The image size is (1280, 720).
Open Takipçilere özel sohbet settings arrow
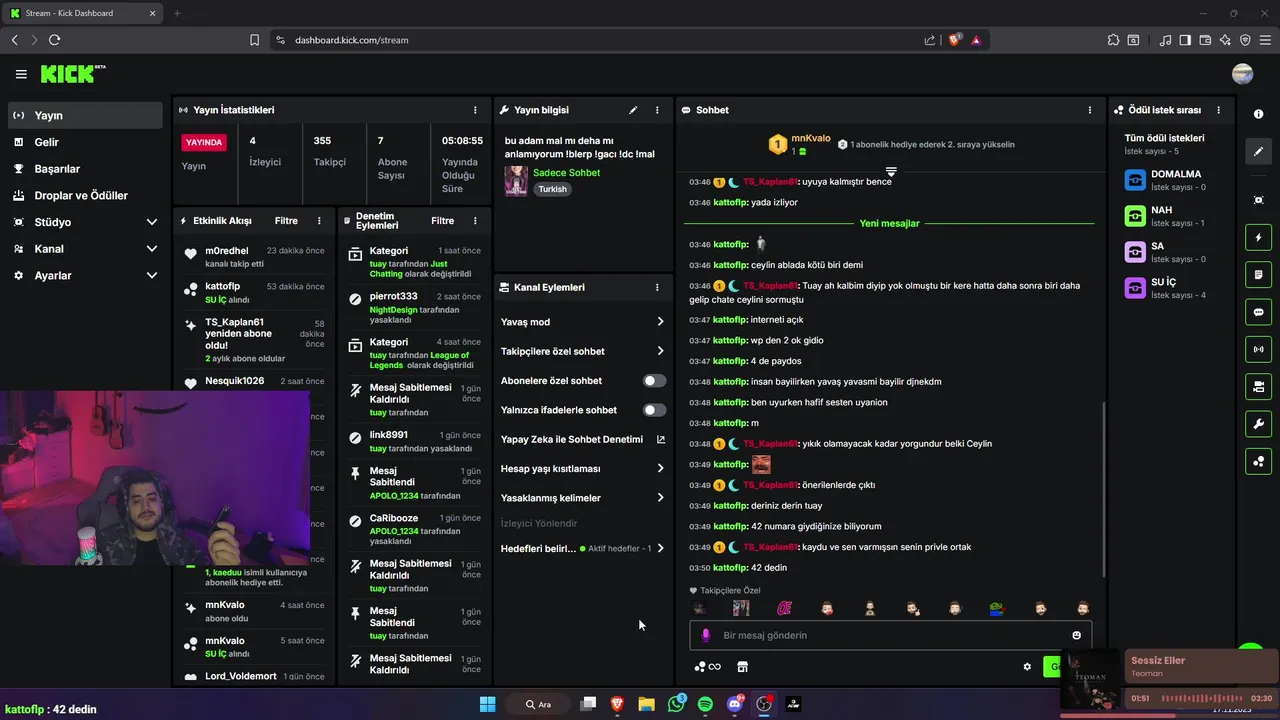point(660,351)
